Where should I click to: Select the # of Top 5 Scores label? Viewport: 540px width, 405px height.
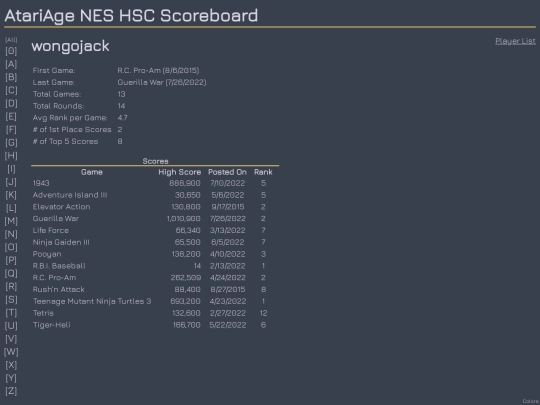65,142
